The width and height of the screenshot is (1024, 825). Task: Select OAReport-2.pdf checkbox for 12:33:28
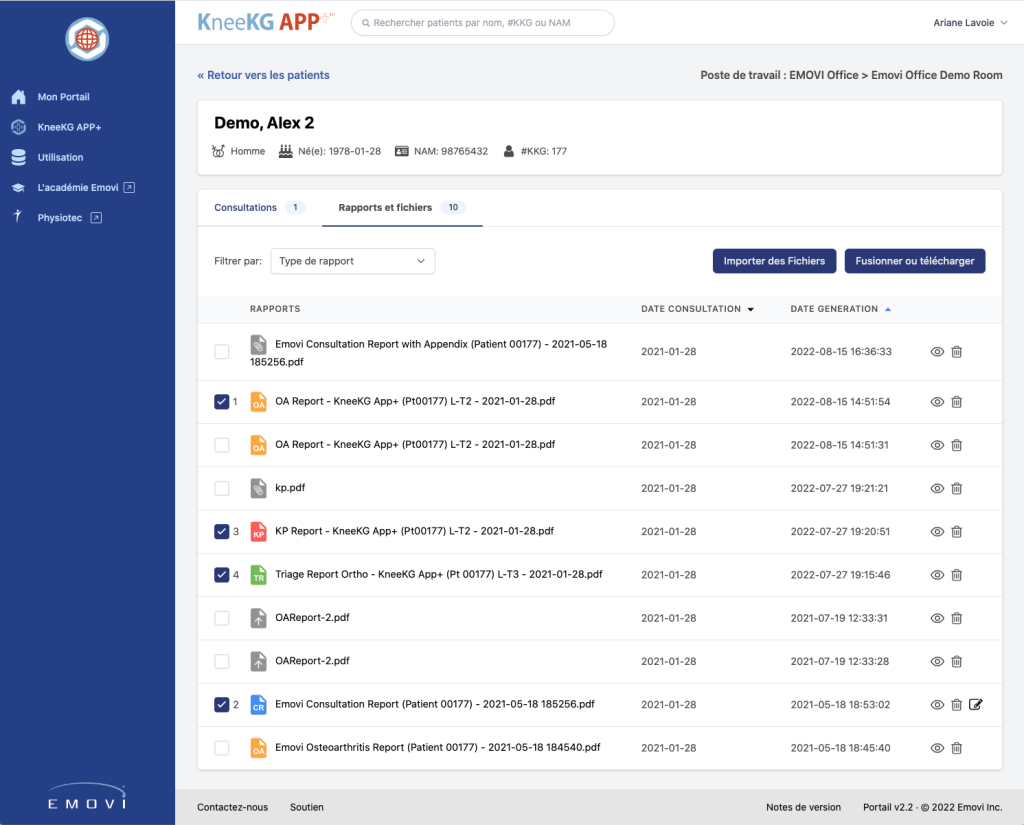[222, 661]
